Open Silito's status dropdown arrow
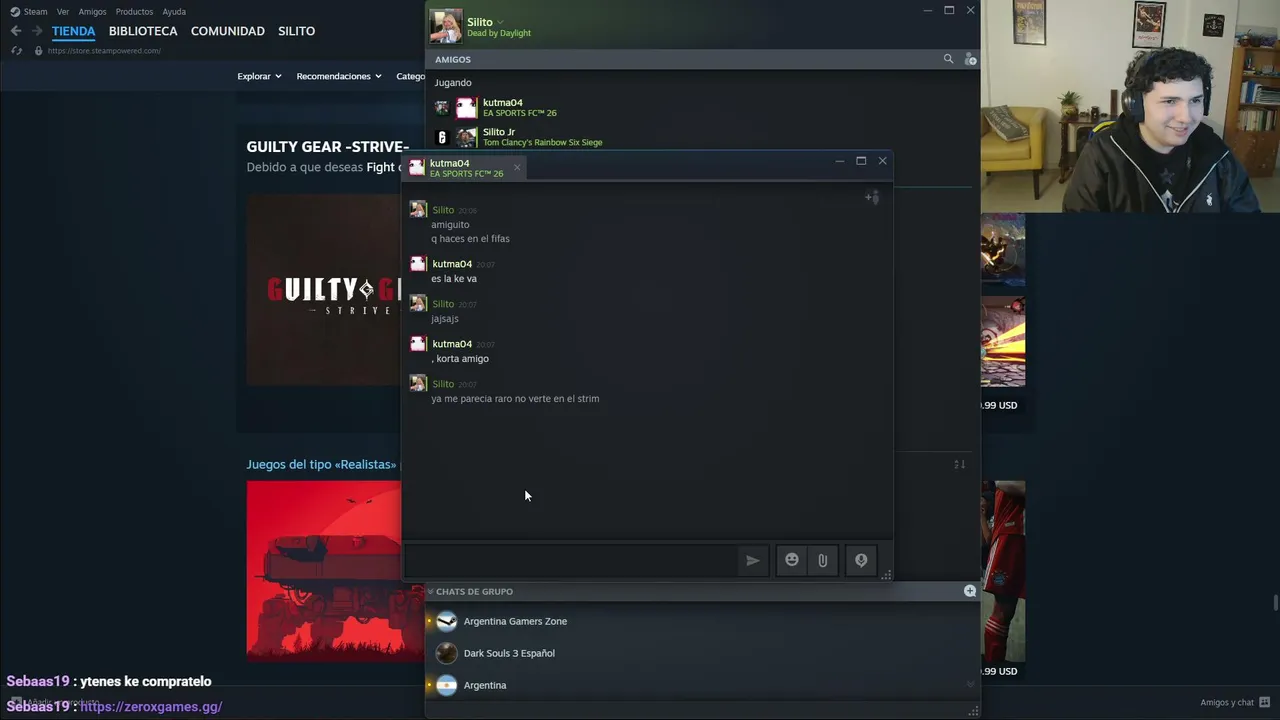 [x=501, y=22]
